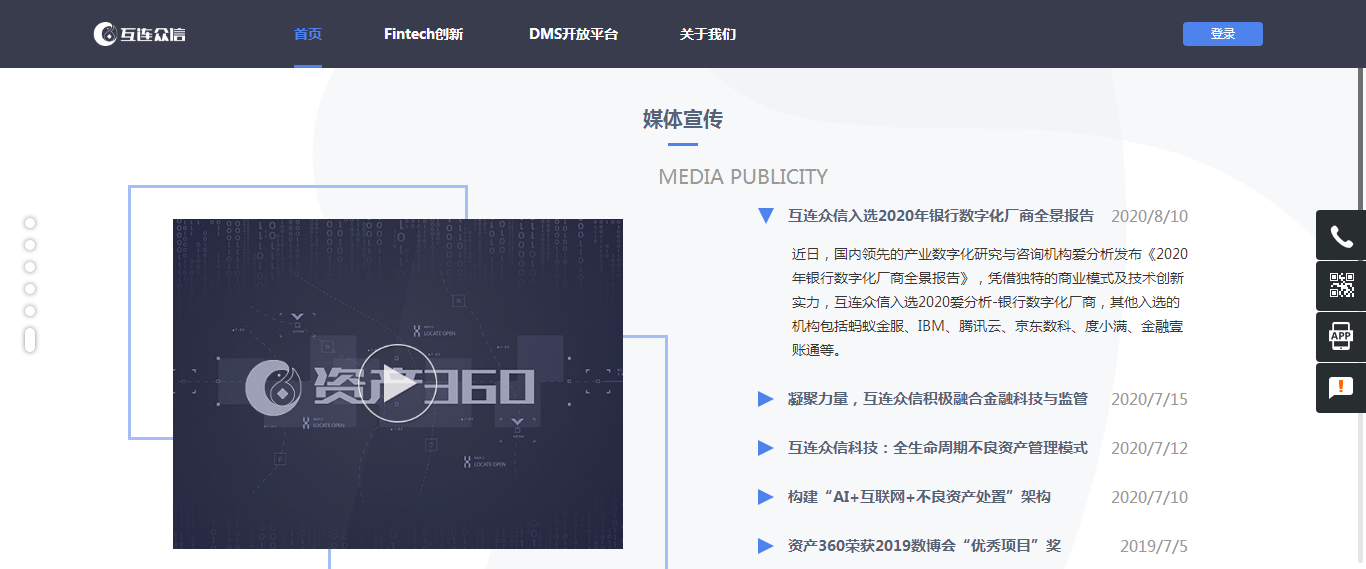Select the third page section dot
This screenshot has width=1366, height=569.
click(x=30, y=267)
